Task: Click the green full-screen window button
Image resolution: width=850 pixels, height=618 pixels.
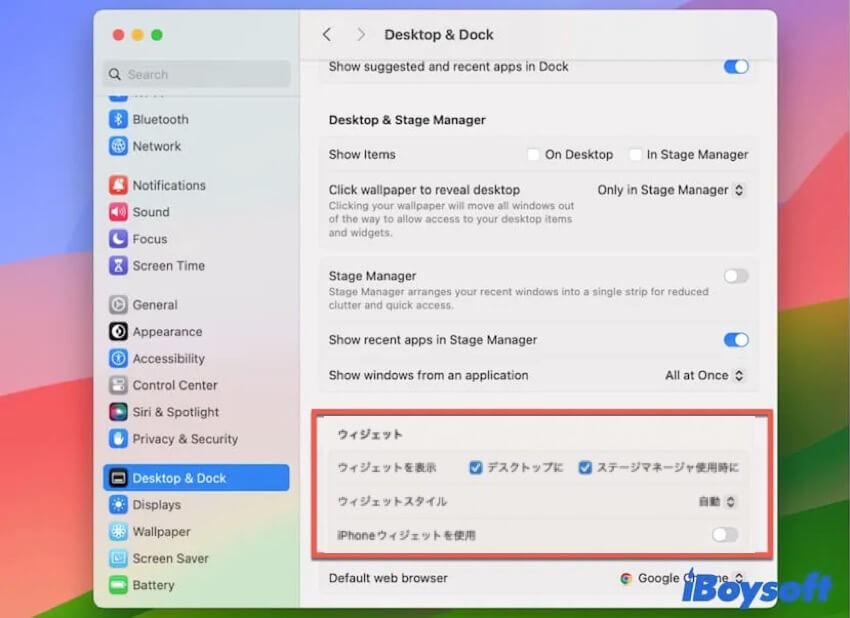Action: coord(157,35)
